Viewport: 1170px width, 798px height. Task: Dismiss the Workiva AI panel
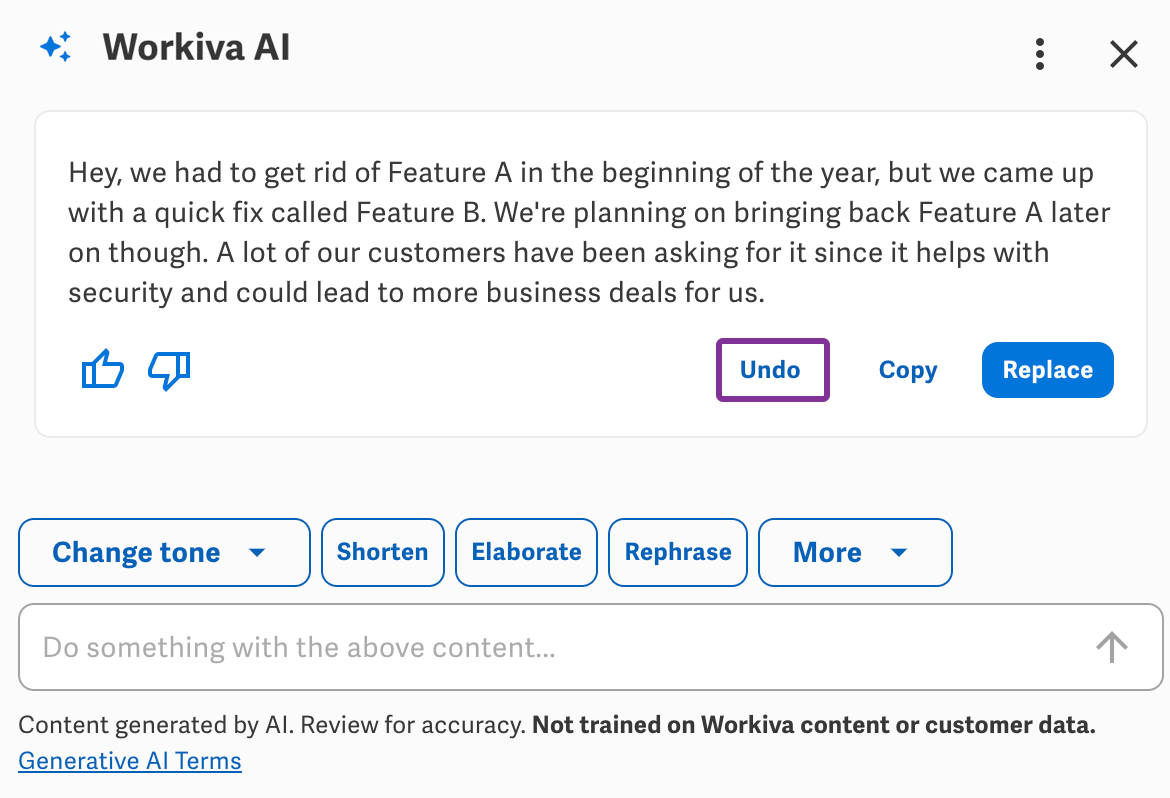click(x=1123, y=54)
